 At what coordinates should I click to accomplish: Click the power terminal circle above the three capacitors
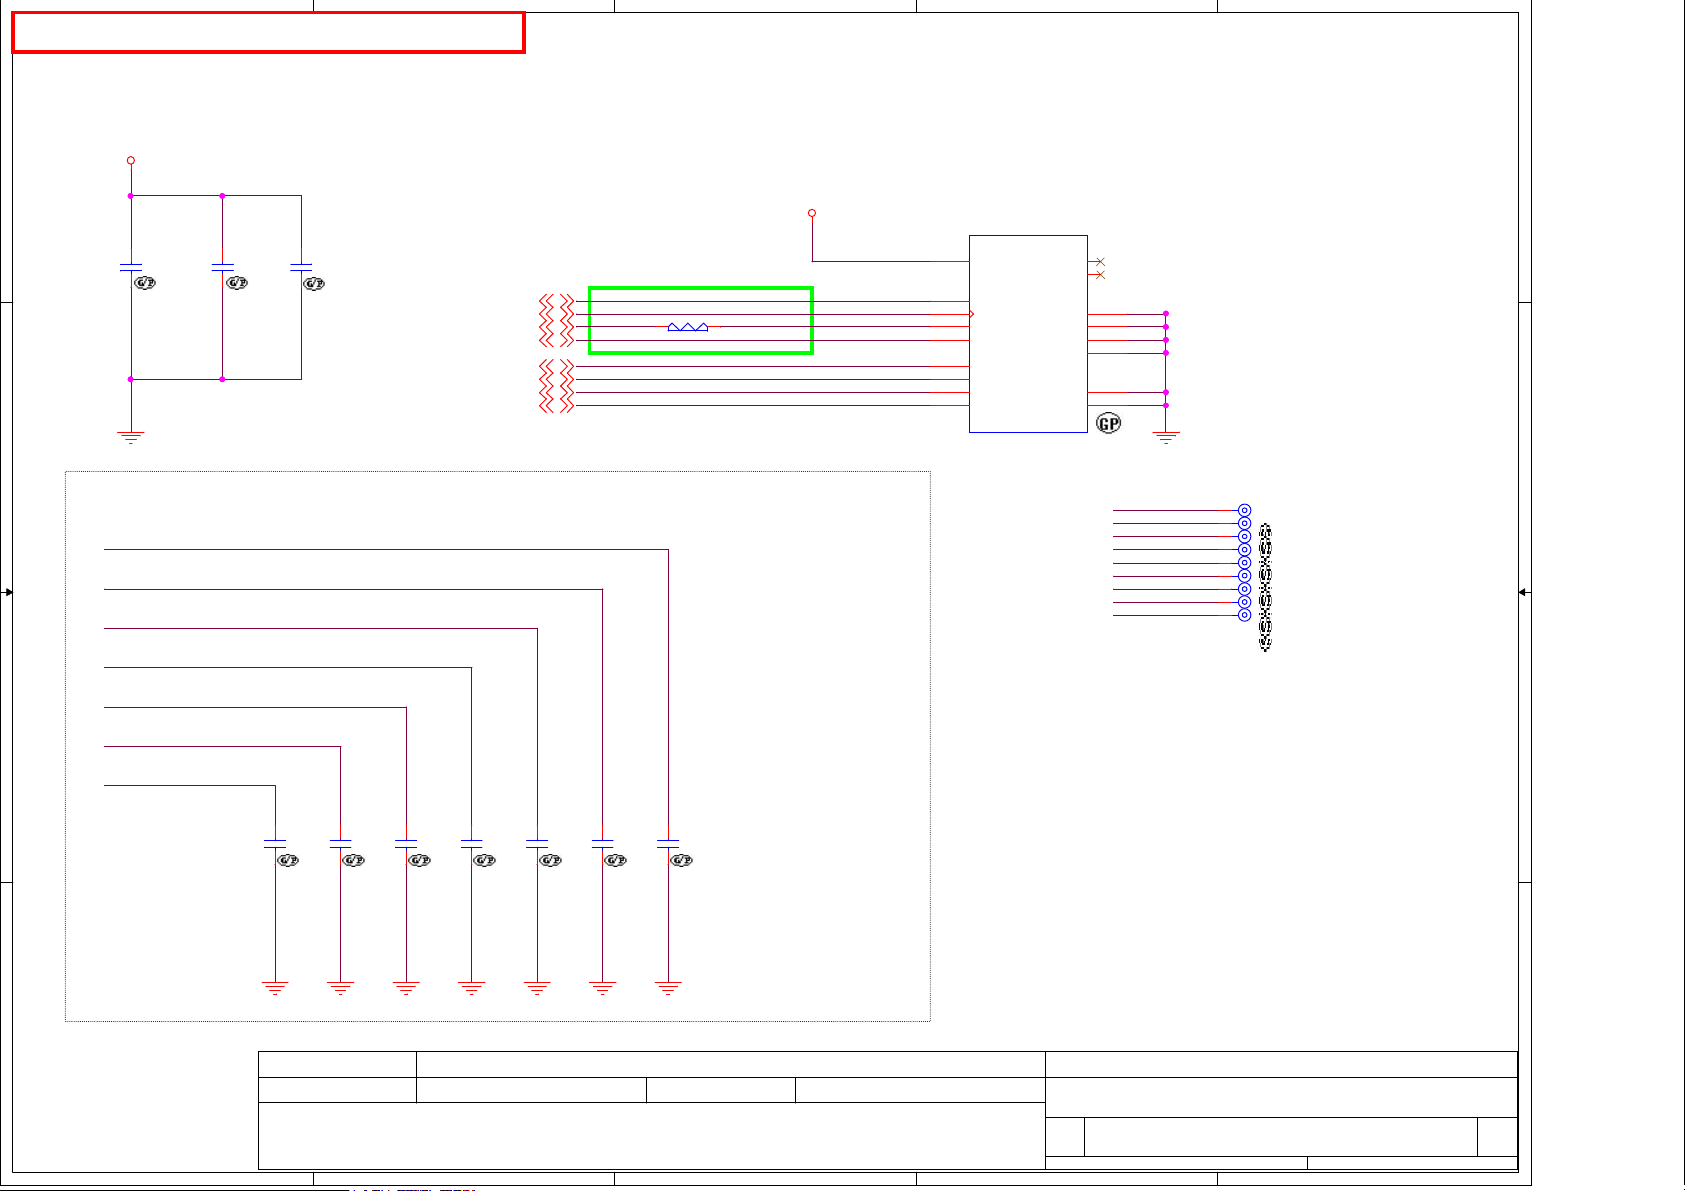click(131, 160)
